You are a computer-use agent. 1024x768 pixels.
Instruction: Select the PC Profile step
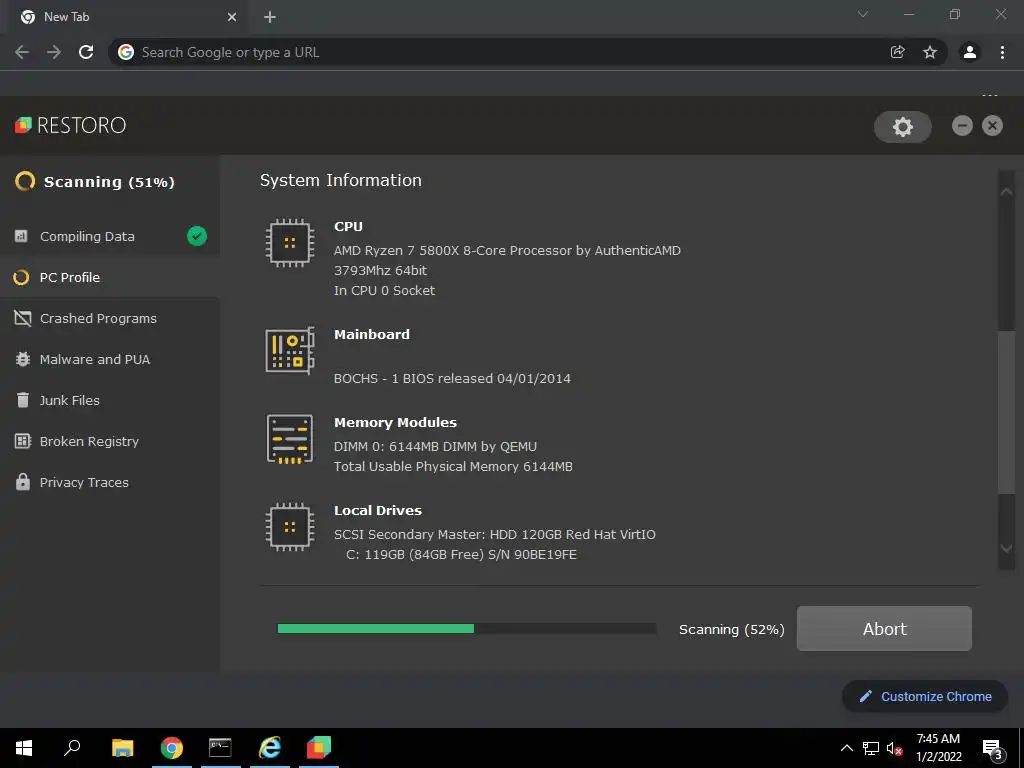[x=110, y=278]
